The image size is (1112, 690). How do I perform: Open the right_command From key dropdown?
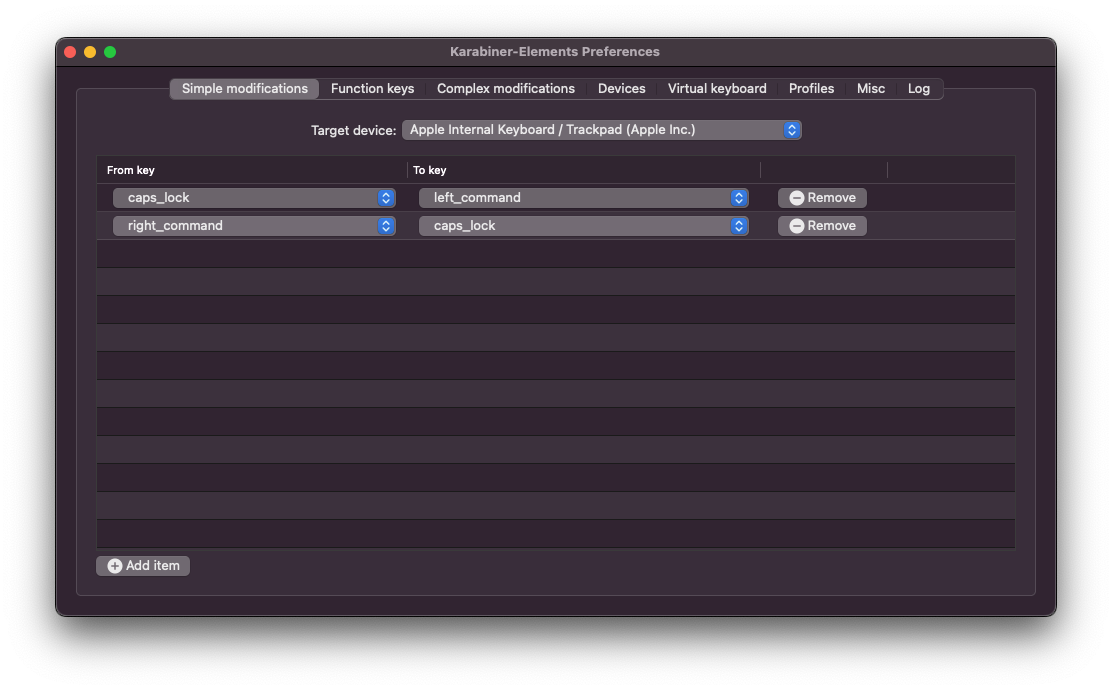254,226
